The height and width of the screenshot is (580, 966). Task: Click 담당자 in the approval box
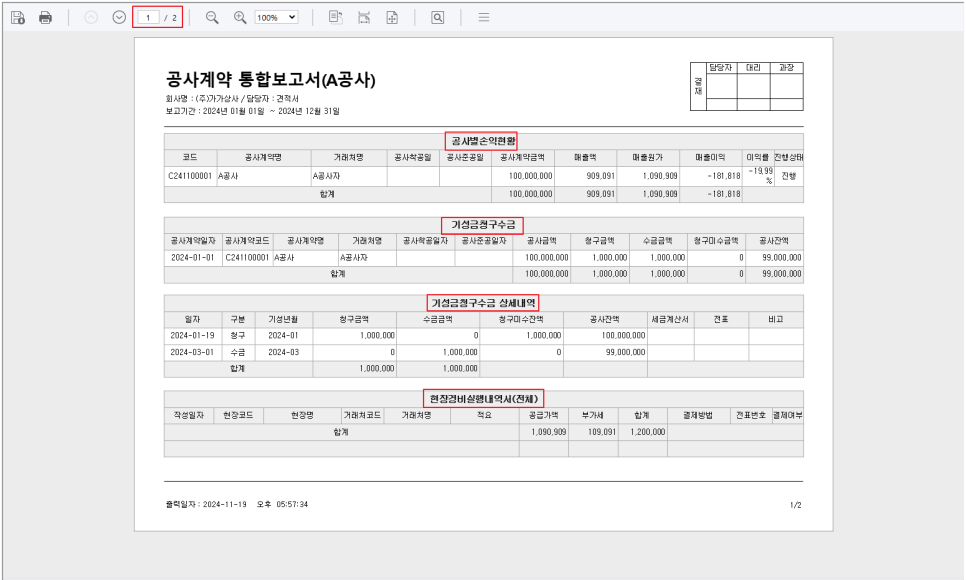(x=720, y=68)
